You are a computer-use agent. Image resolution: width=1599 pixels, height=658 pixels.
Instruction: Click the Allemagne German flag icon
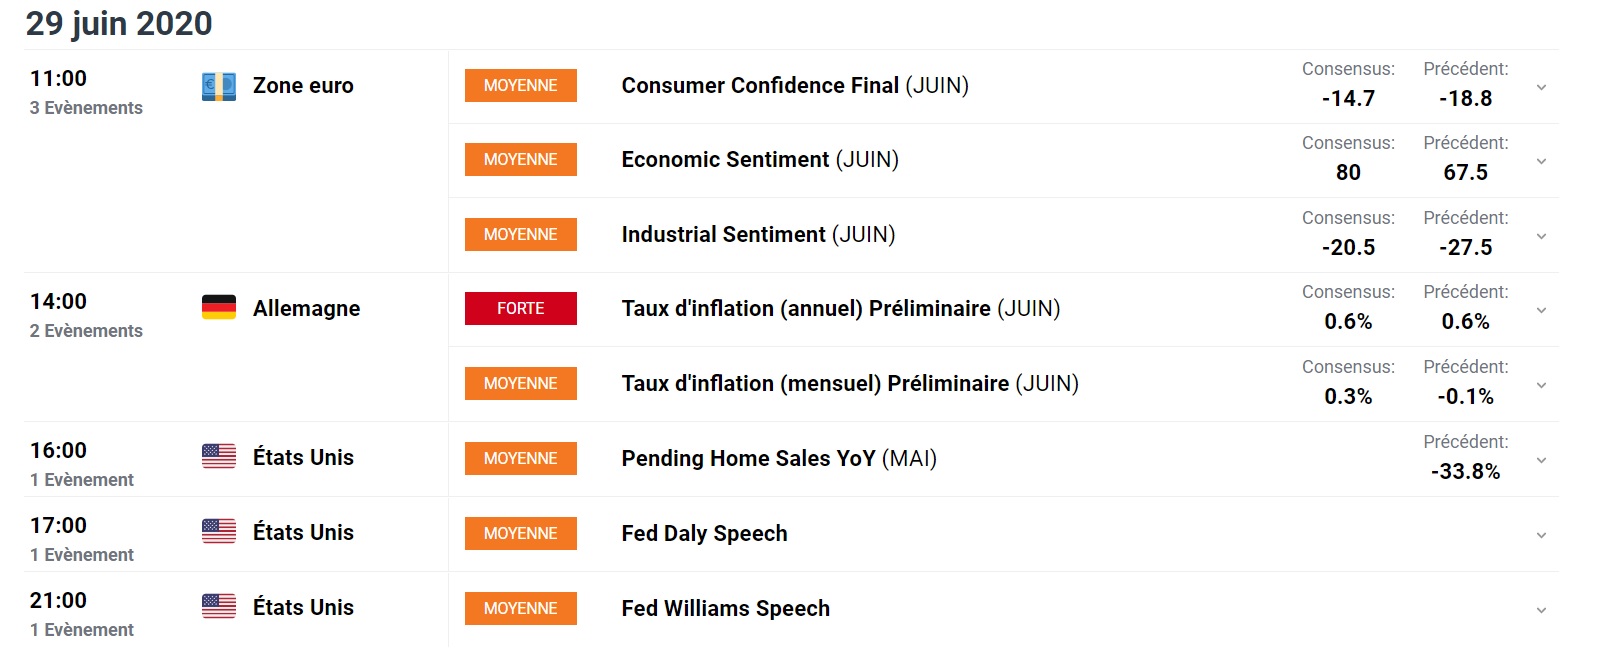click(x=219, y=308)
